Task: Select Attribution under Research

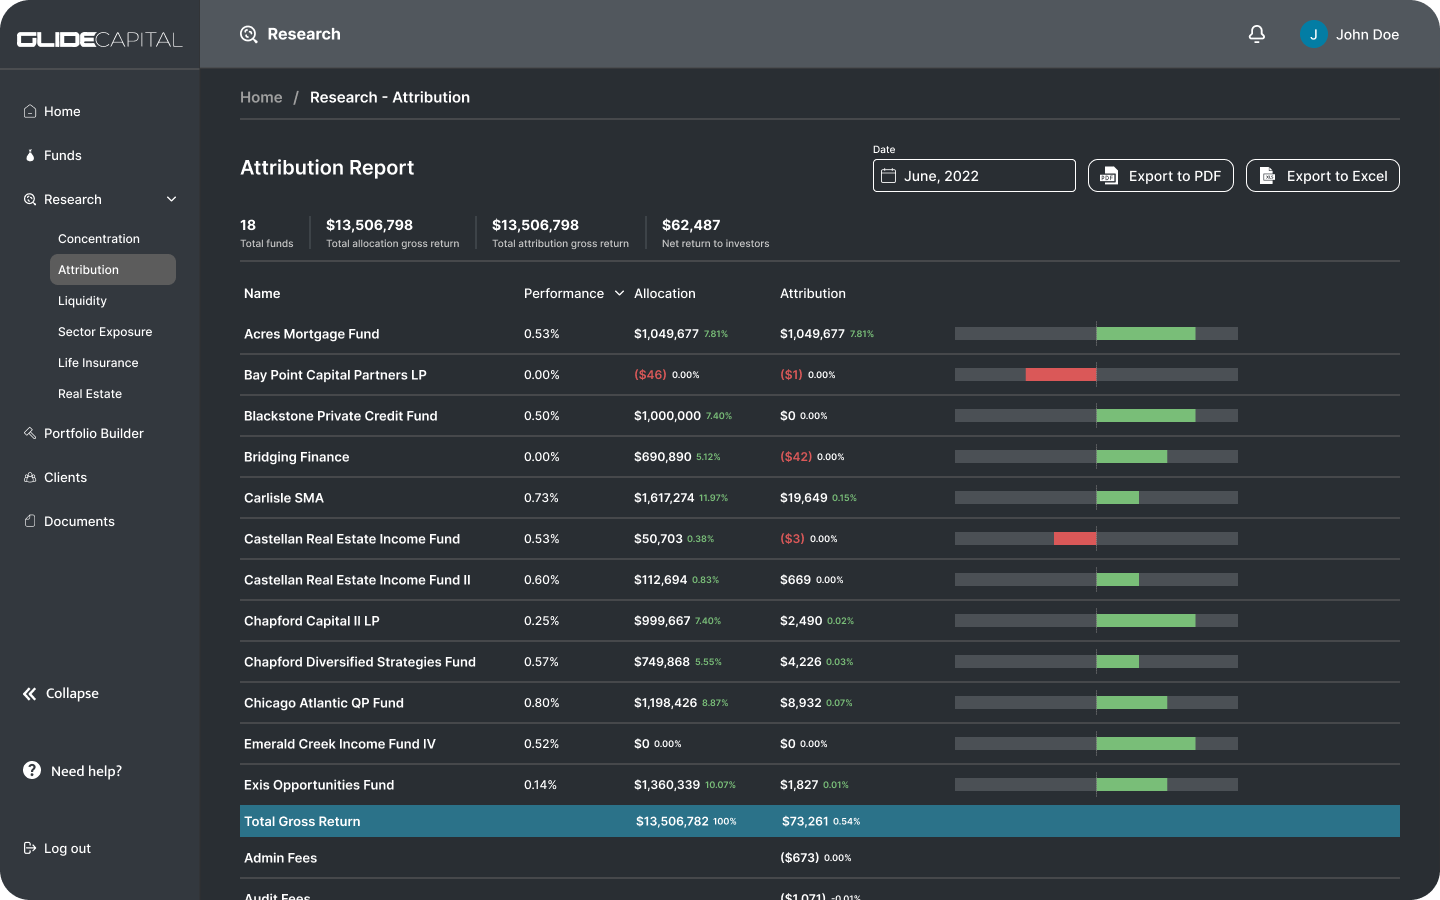Action: [x=113, y=270]
